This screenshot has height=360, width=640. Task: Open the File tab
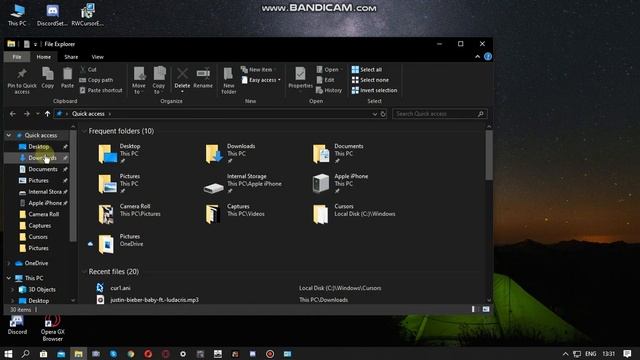point(17,57)
